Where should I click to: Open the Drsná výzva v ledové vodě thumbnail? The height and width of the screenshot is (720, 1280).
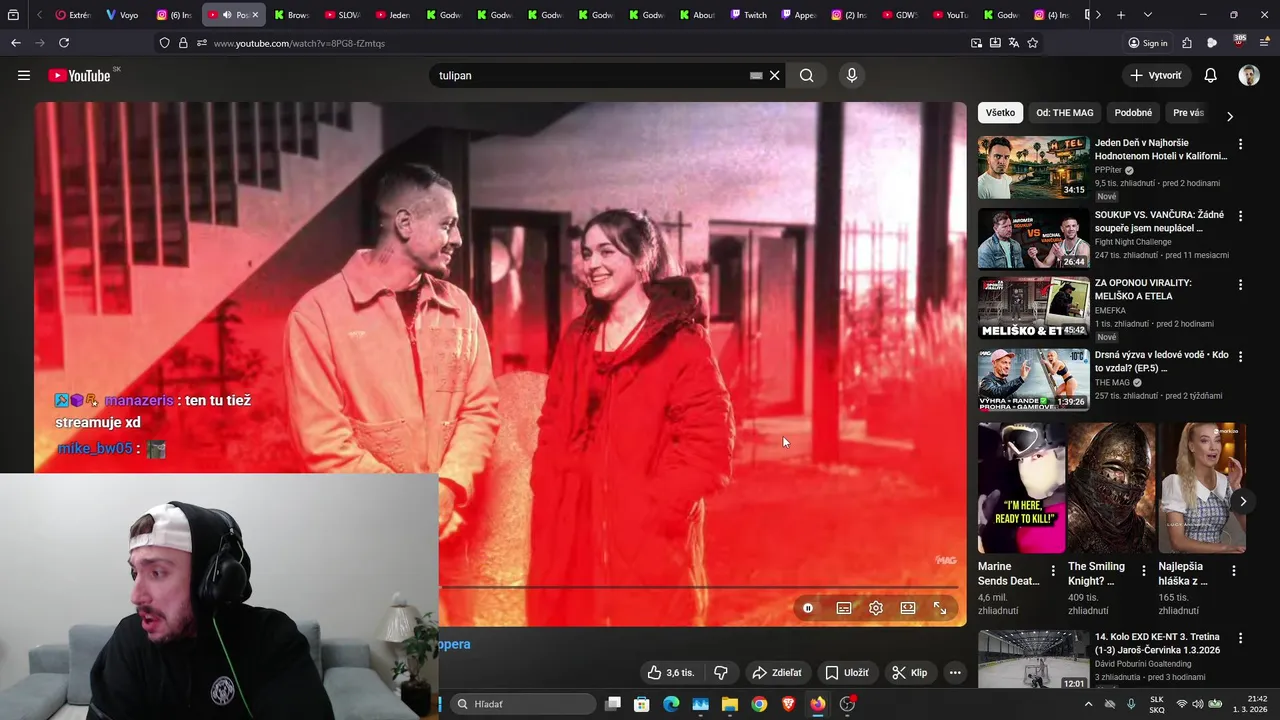(1033, 379)
